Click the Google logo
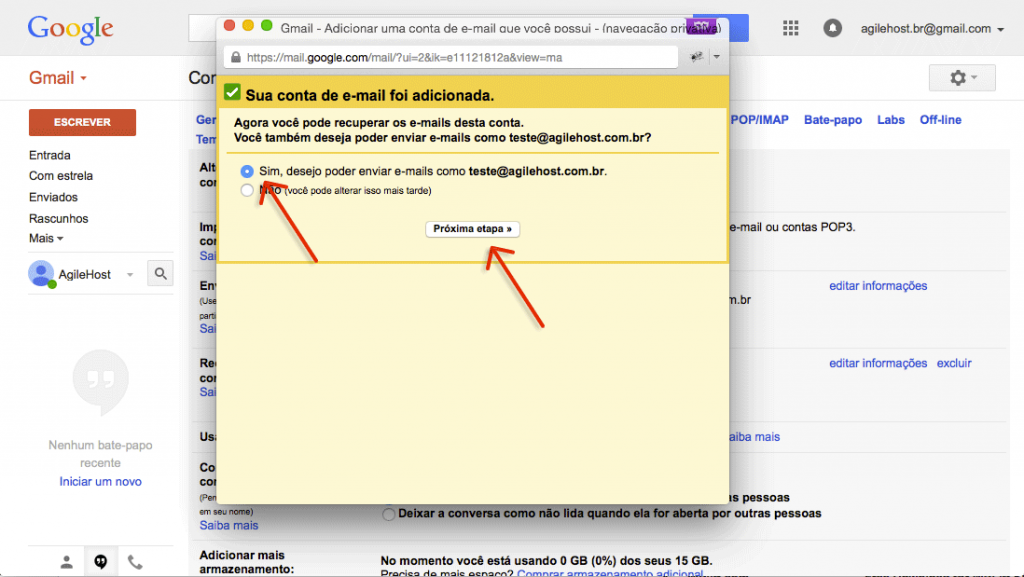1024x577 pixels. [x=71, y=29]
